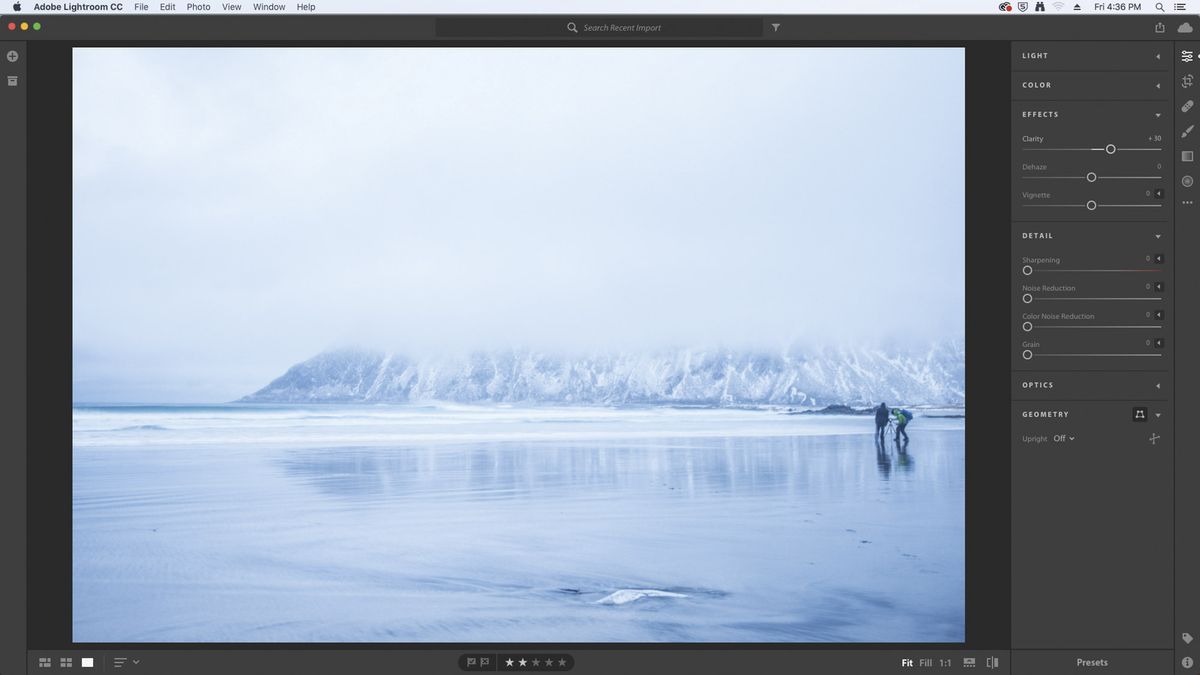The height and width of the screenshot is (675, 1200).
Task: Toggle the Pick flag on the photo
Action: 470,662
